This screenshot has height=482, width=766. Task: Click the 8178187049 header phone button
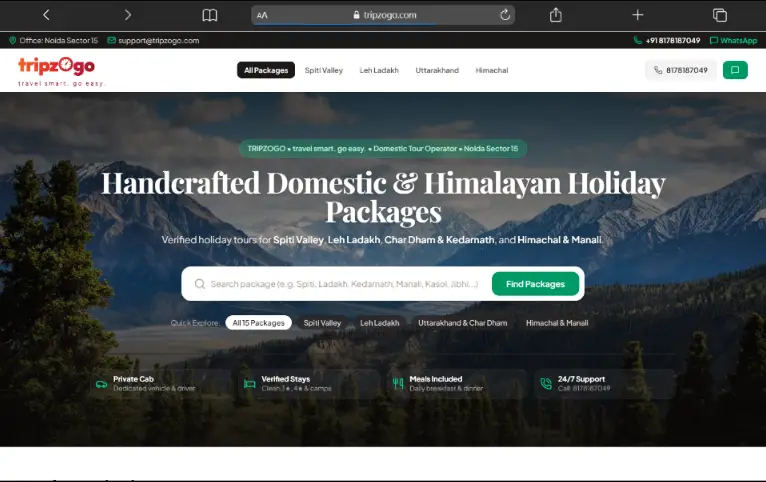point(681,70)
